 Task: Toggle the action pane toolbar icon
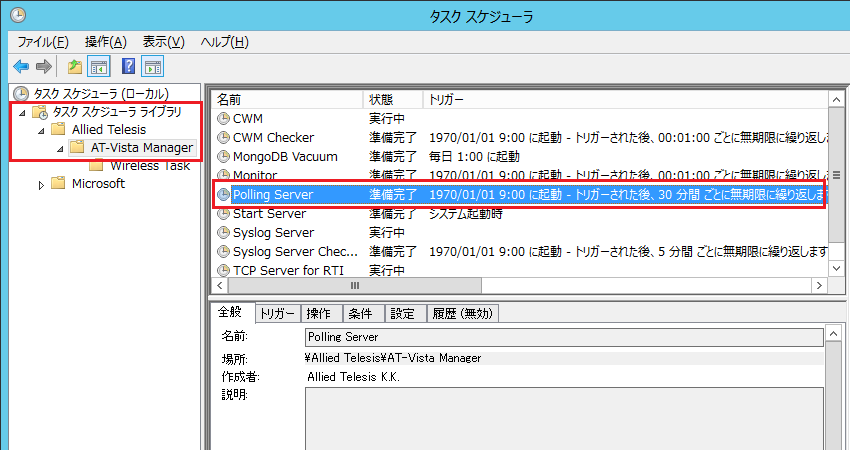pos(153,67)
